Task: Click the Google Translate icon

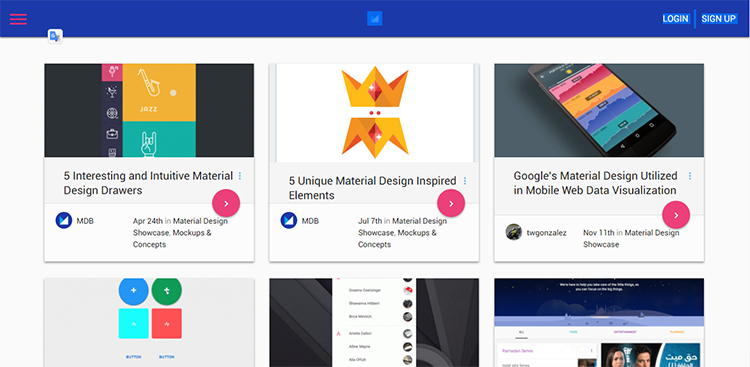Action: pos(55,36)
